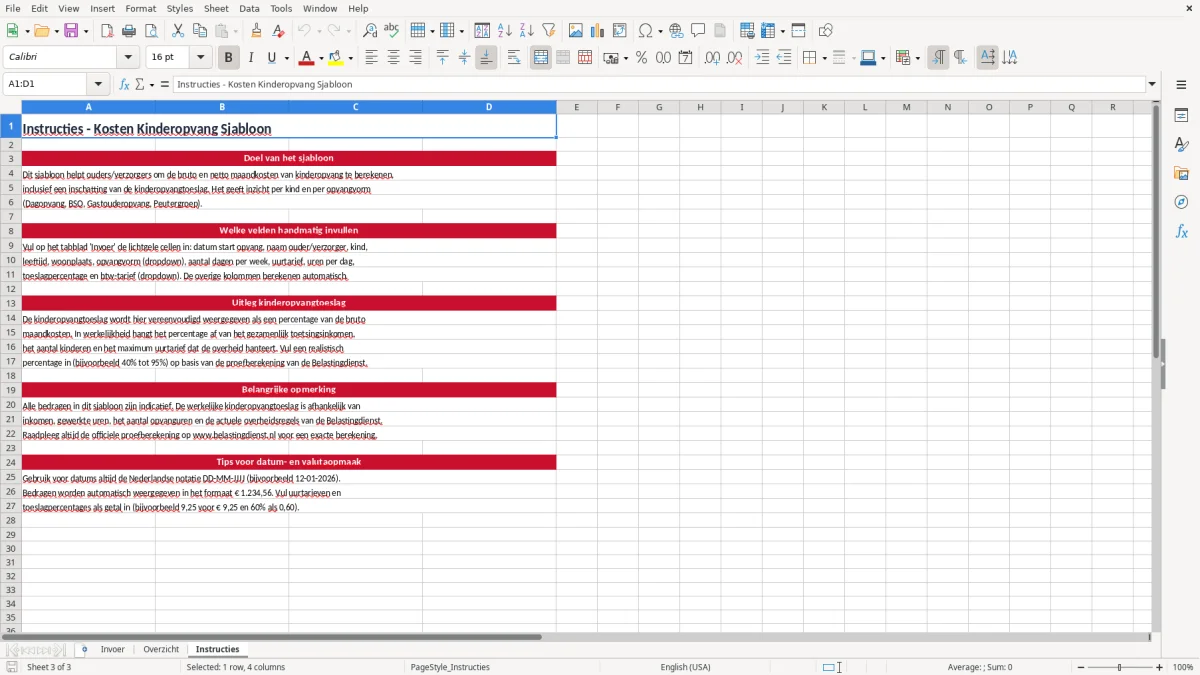Open font color dropdown arrow
Screen dimensions: 1200x675
pos(321,58)
